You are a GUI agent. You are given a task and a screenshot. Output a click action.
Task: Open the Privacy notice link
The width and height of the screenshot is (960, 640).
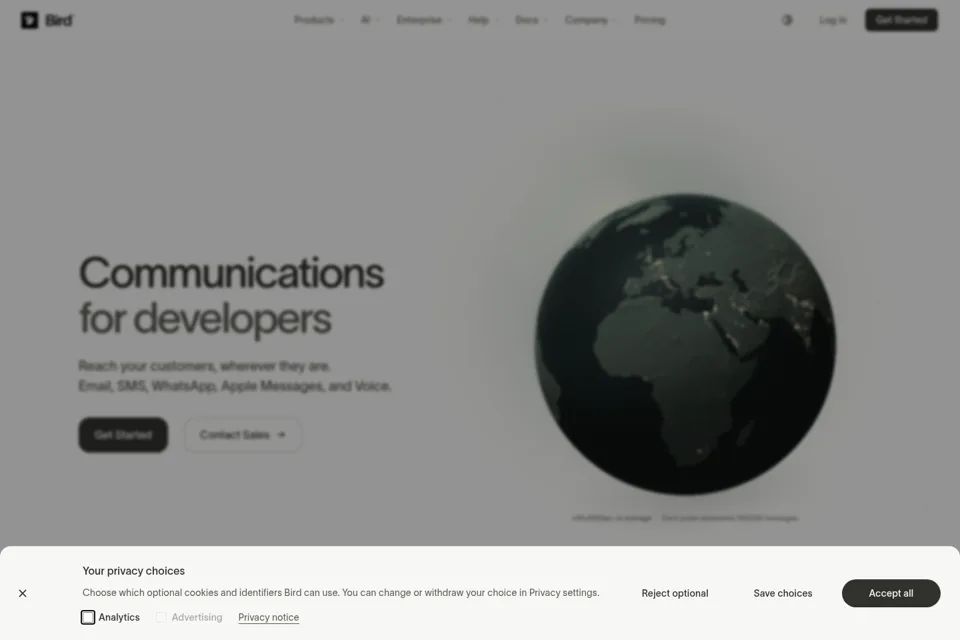point(269,617)
